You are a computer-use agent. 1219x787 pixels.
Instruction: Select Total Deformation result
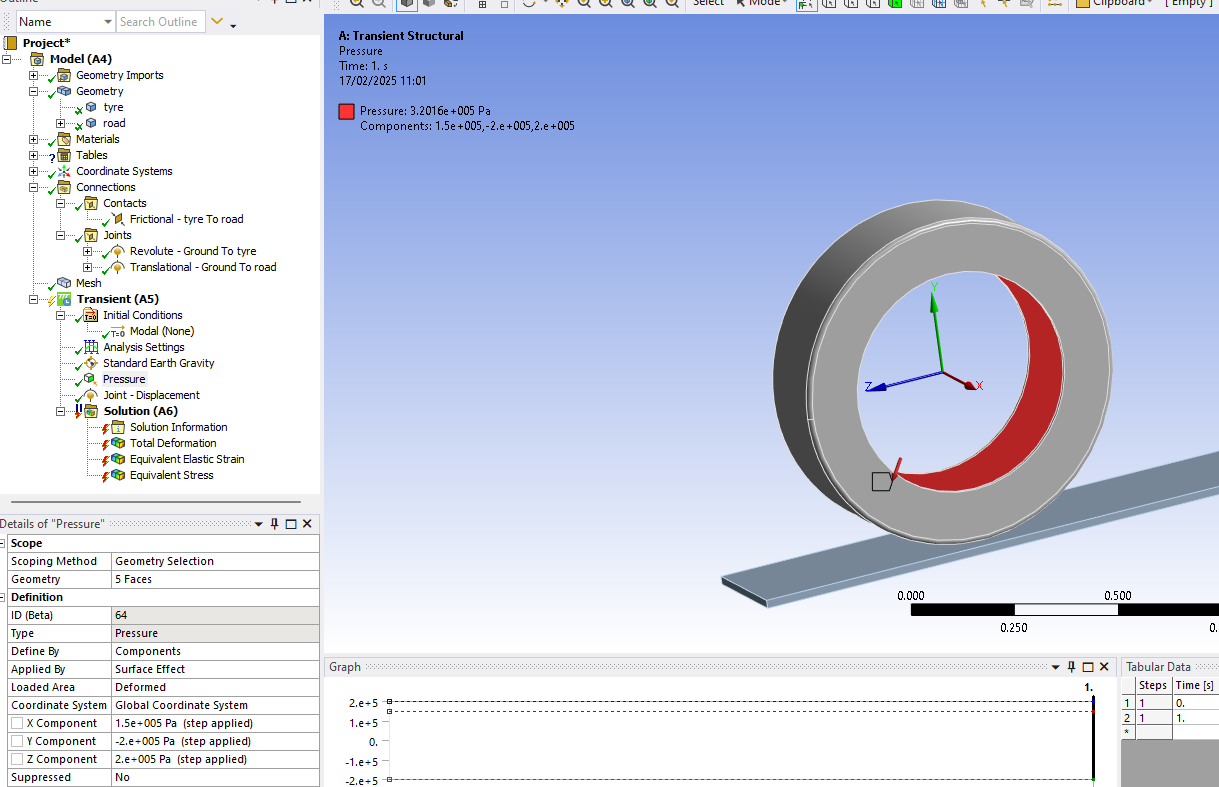pos(172,443)
